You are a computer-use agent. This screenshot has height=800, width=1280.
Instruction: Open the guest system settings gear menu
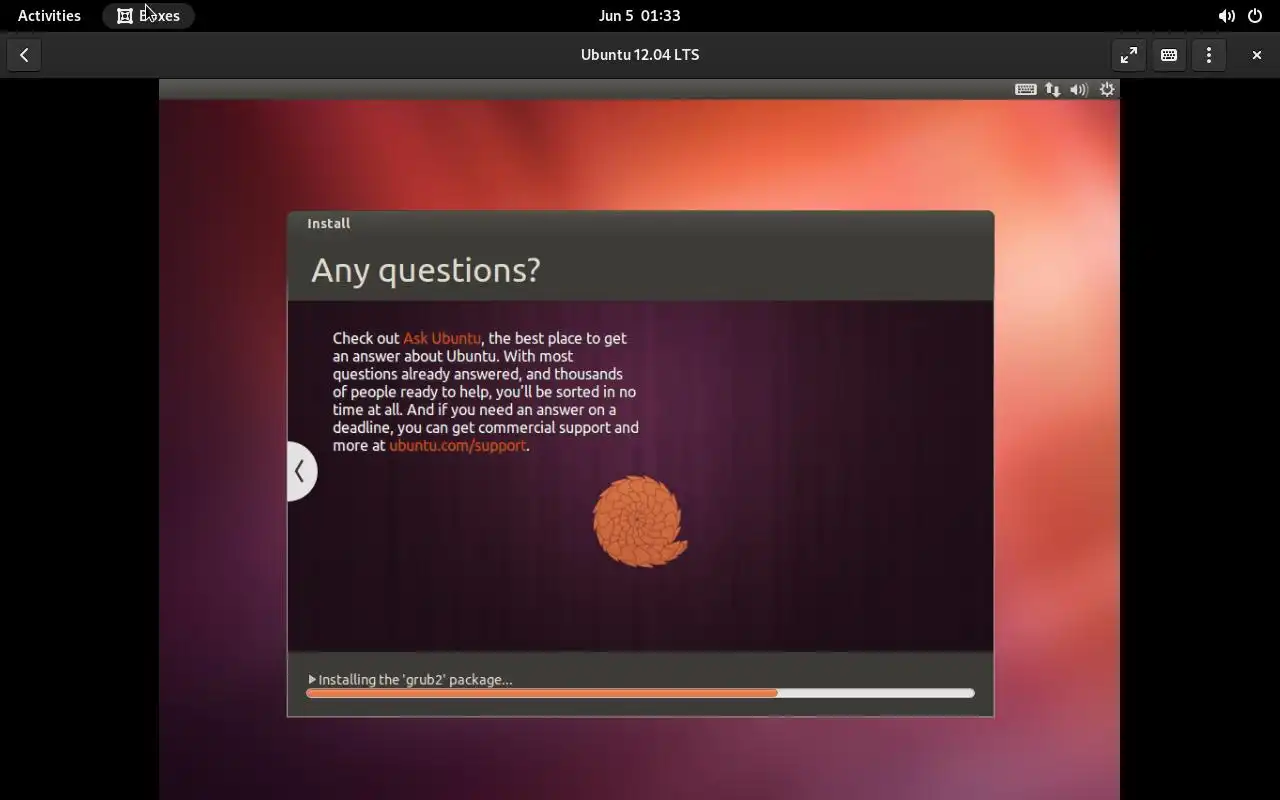(1107, 89)
